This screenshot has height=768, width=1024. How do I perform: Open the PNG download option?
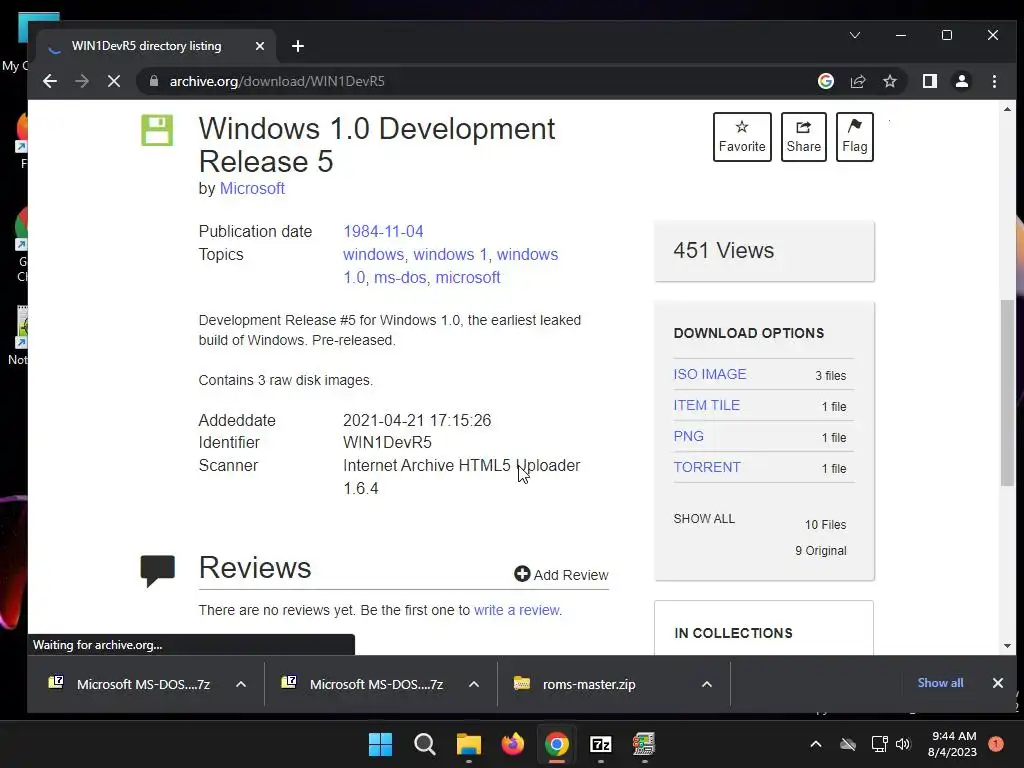(x=688, y=436)
